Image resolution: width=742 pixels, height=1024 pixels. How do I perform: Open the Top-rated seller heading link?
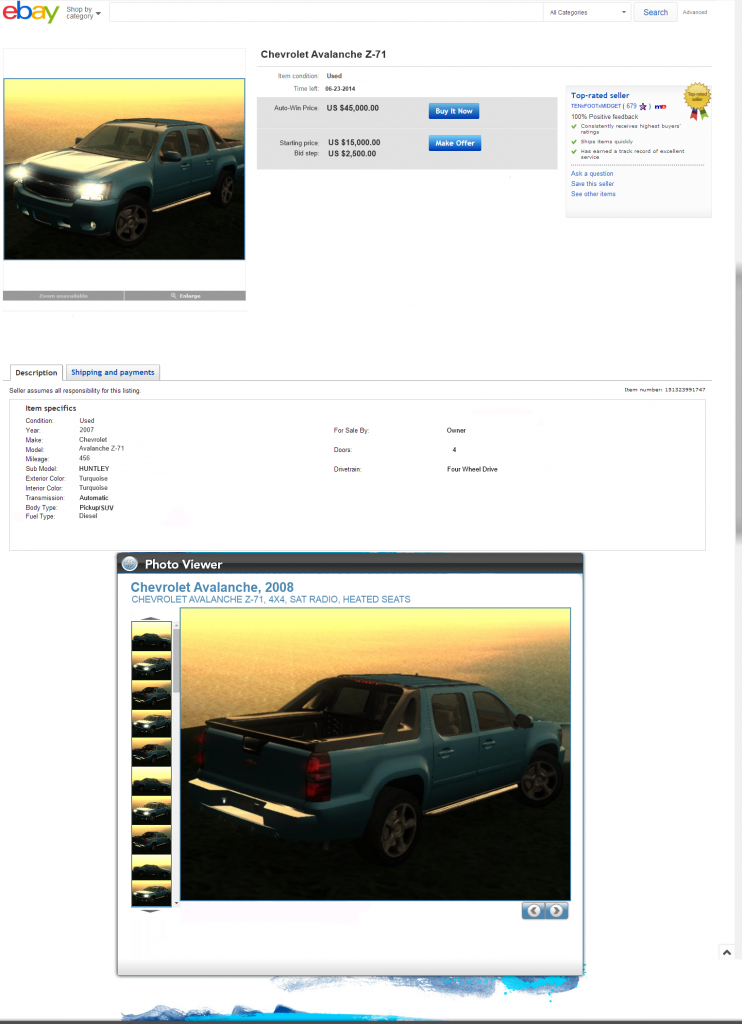tap(600, 95)
